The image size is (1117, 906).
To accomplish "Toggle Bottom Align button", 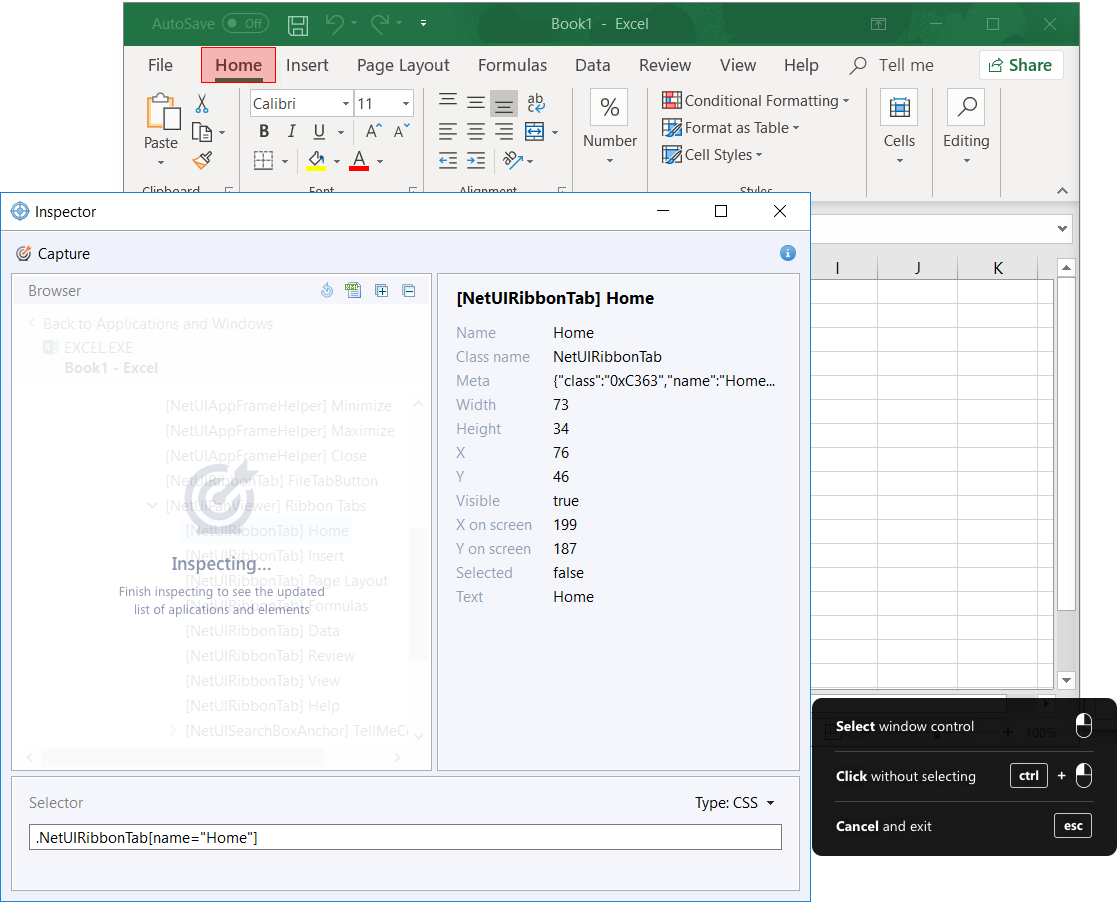I will click(x=504, y=104).
